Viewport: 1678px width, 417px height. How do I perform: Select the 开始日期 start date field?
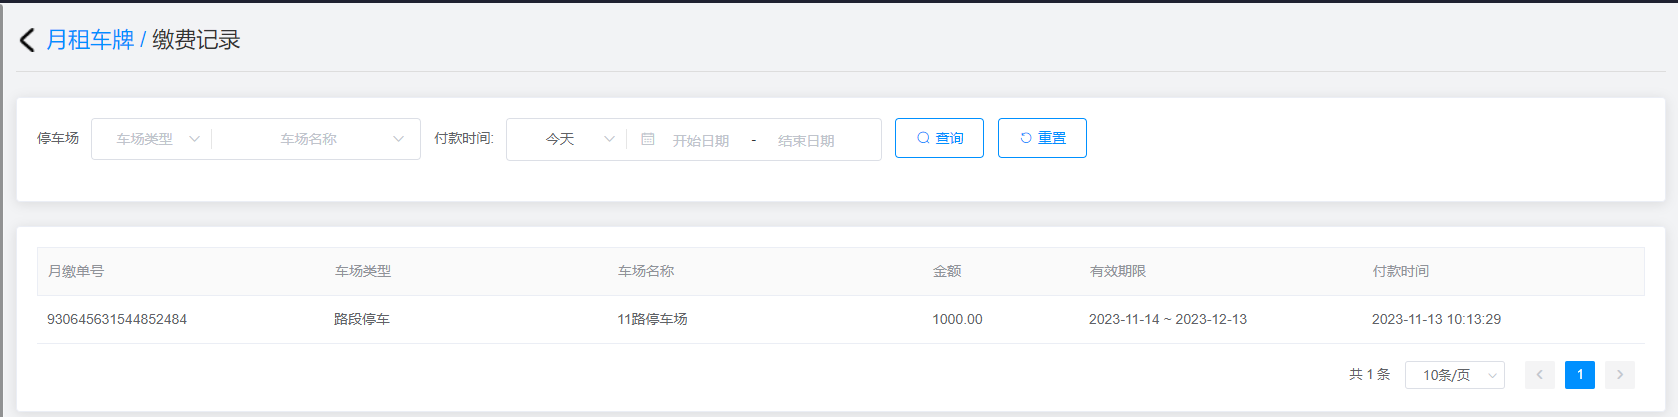click(700, 140)
